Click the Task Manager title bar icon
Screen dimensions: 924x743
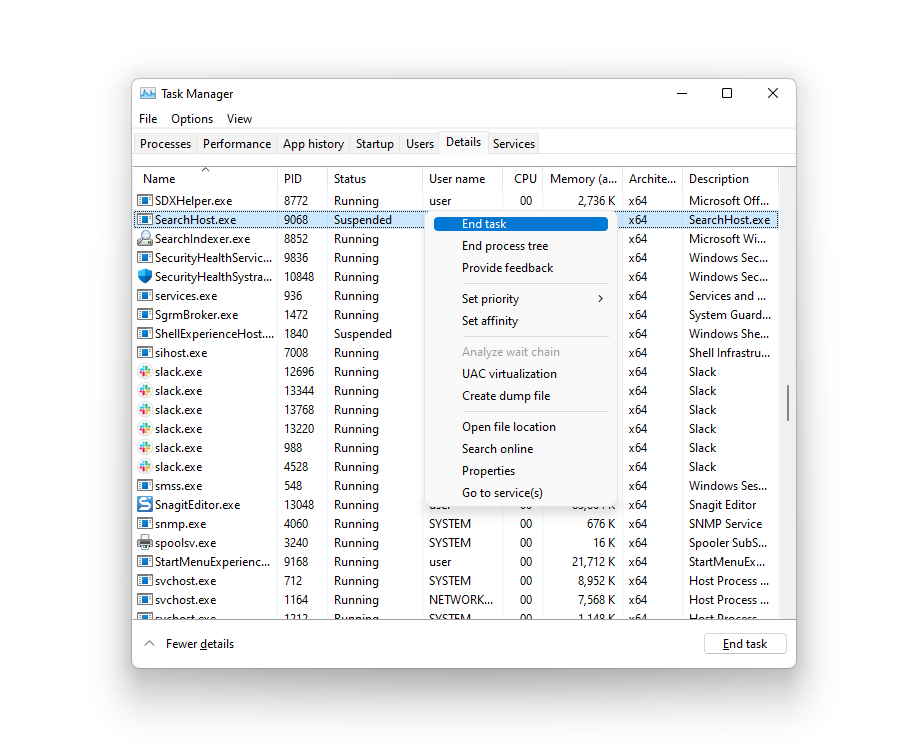click(148, 94)
